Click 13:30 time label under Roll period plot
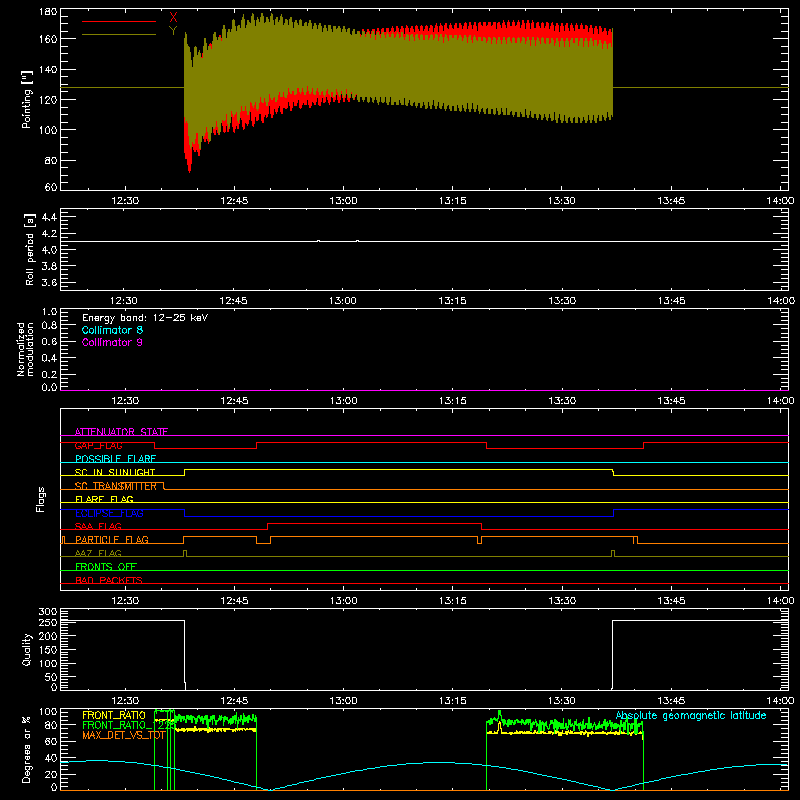 pos(562,301)
